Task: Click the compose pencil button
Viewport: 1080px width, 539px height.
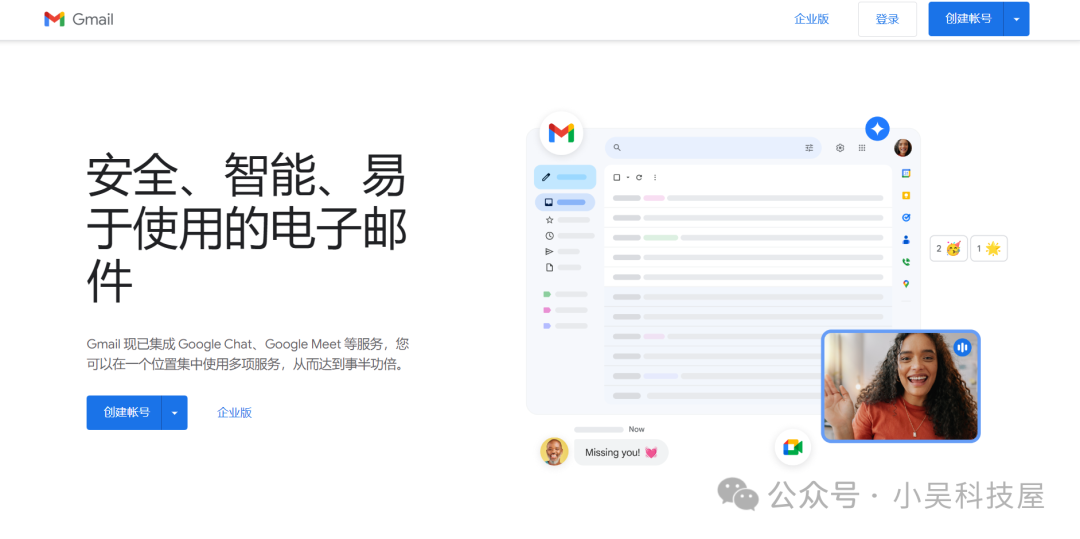Action: [565, 177]
